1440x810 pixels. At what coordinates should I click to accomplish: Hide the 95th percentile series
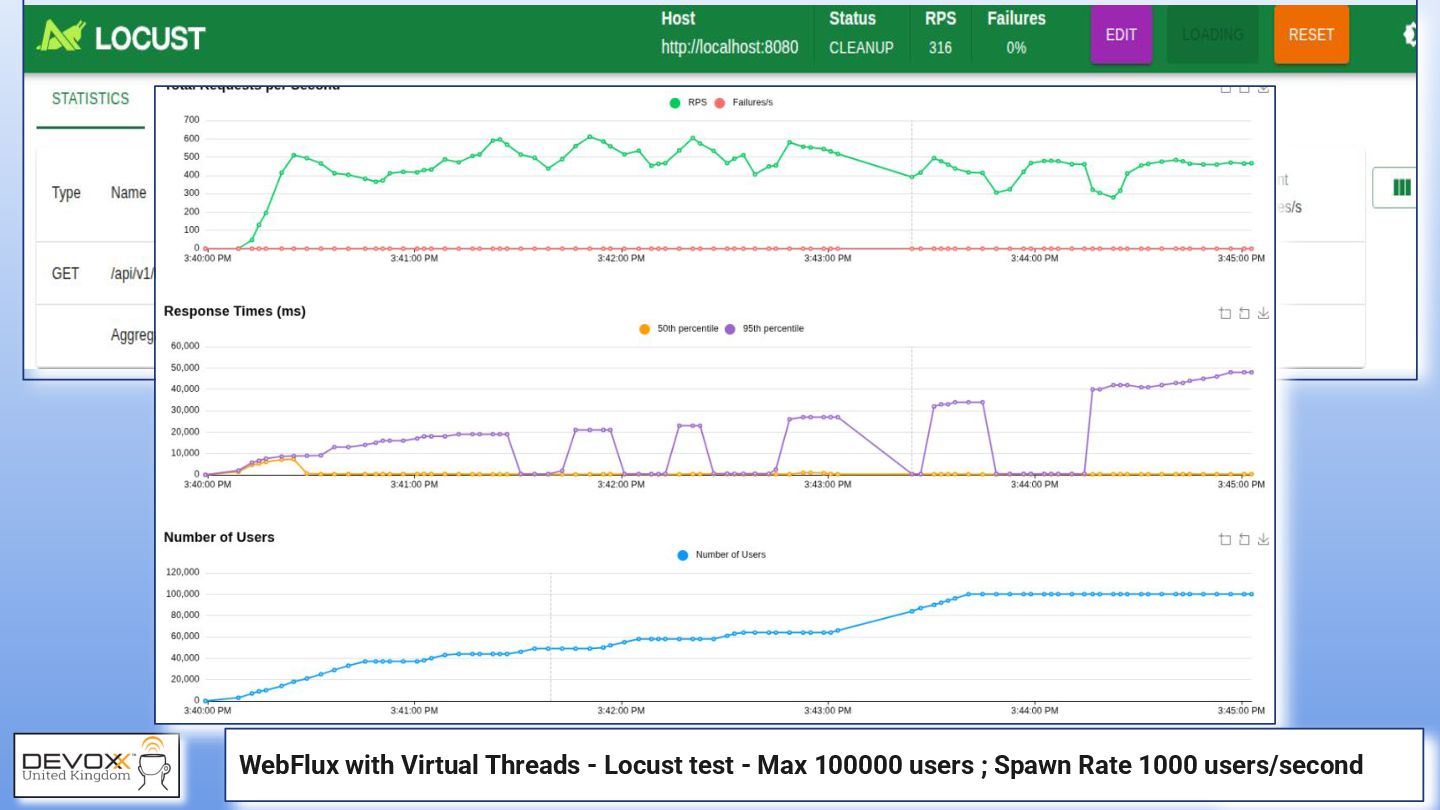[x=764, y=328]
